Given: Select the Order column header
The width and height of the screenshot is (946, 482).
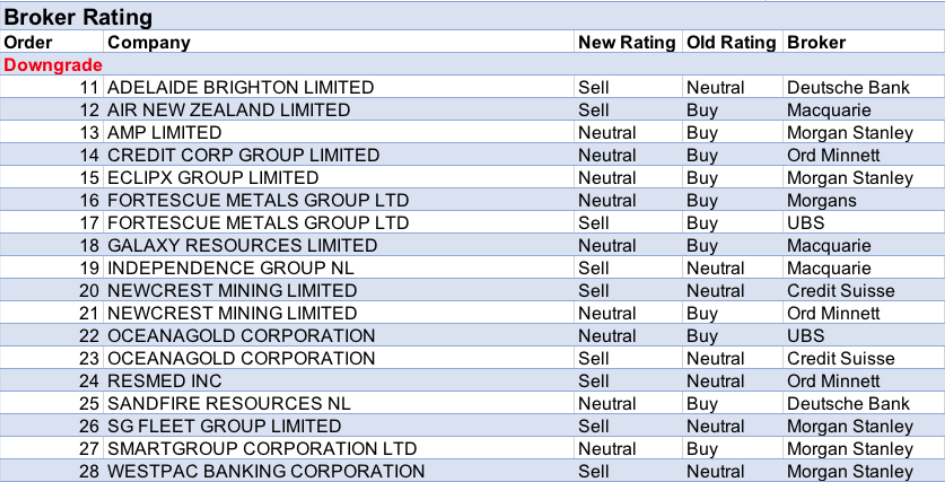Looking at the screenshot, I should (x=29, y=42).
